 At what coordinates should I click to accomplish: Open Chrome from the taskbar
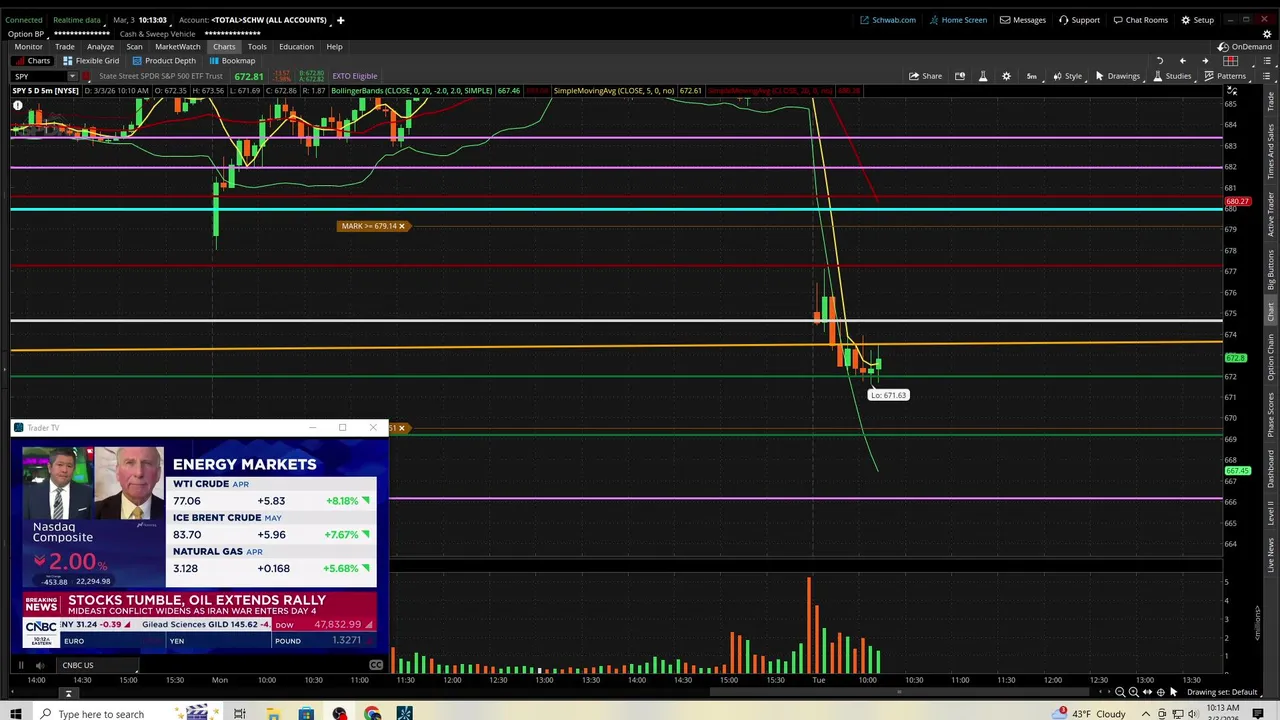coord(372,713)
